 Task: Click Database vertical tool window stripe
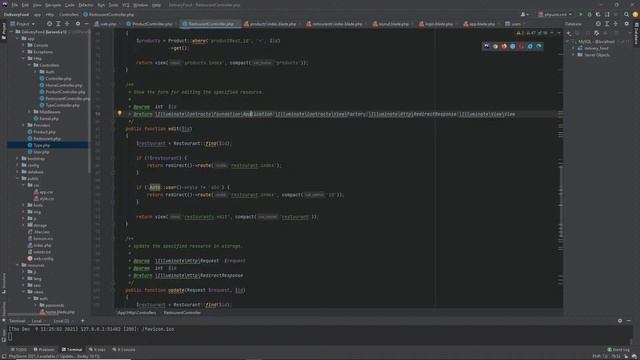(x=636, y=34)
